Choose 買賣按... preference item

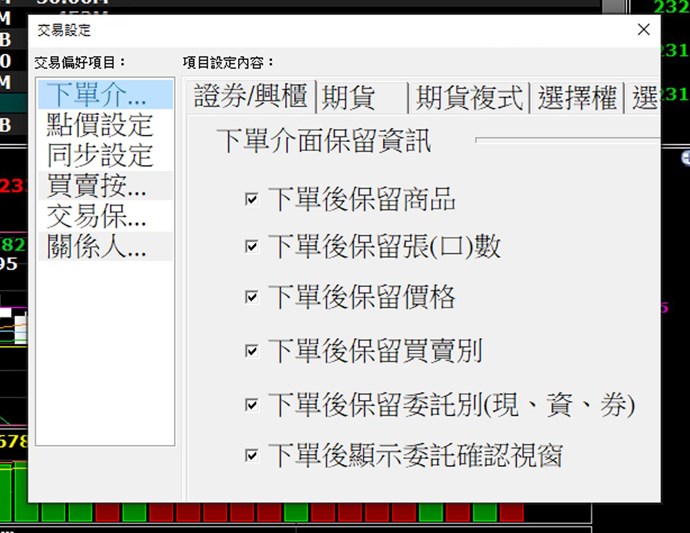point(105,185)
